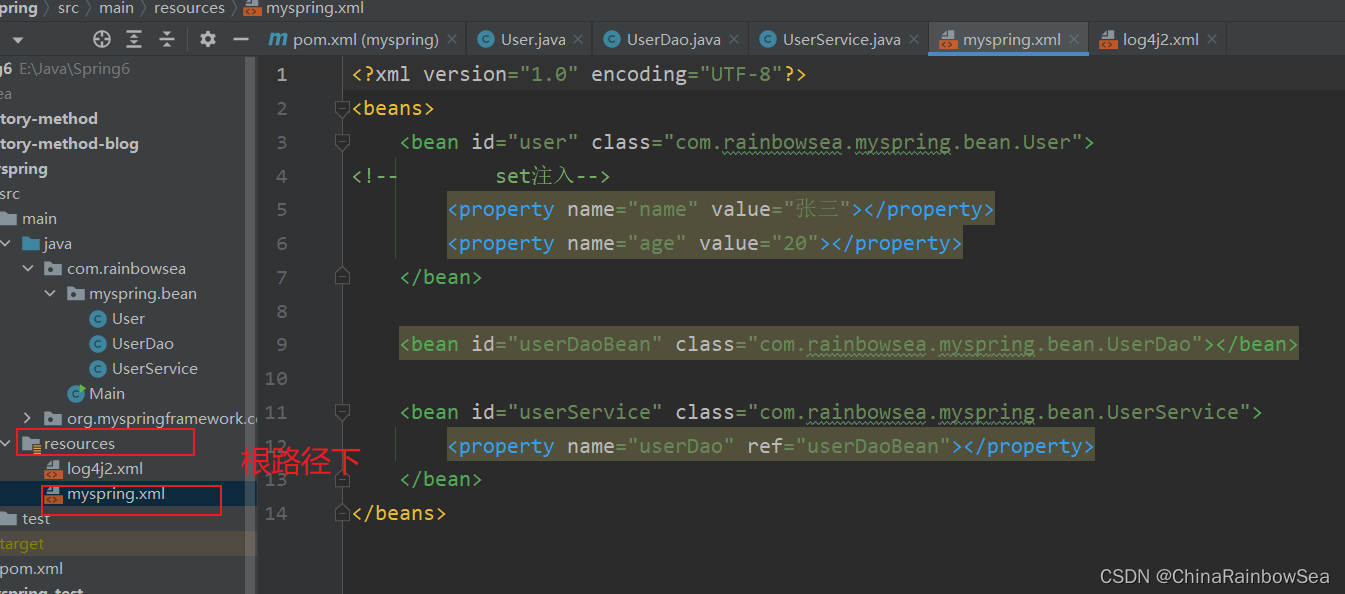Open the UserDao class in tree

[143, 343]
